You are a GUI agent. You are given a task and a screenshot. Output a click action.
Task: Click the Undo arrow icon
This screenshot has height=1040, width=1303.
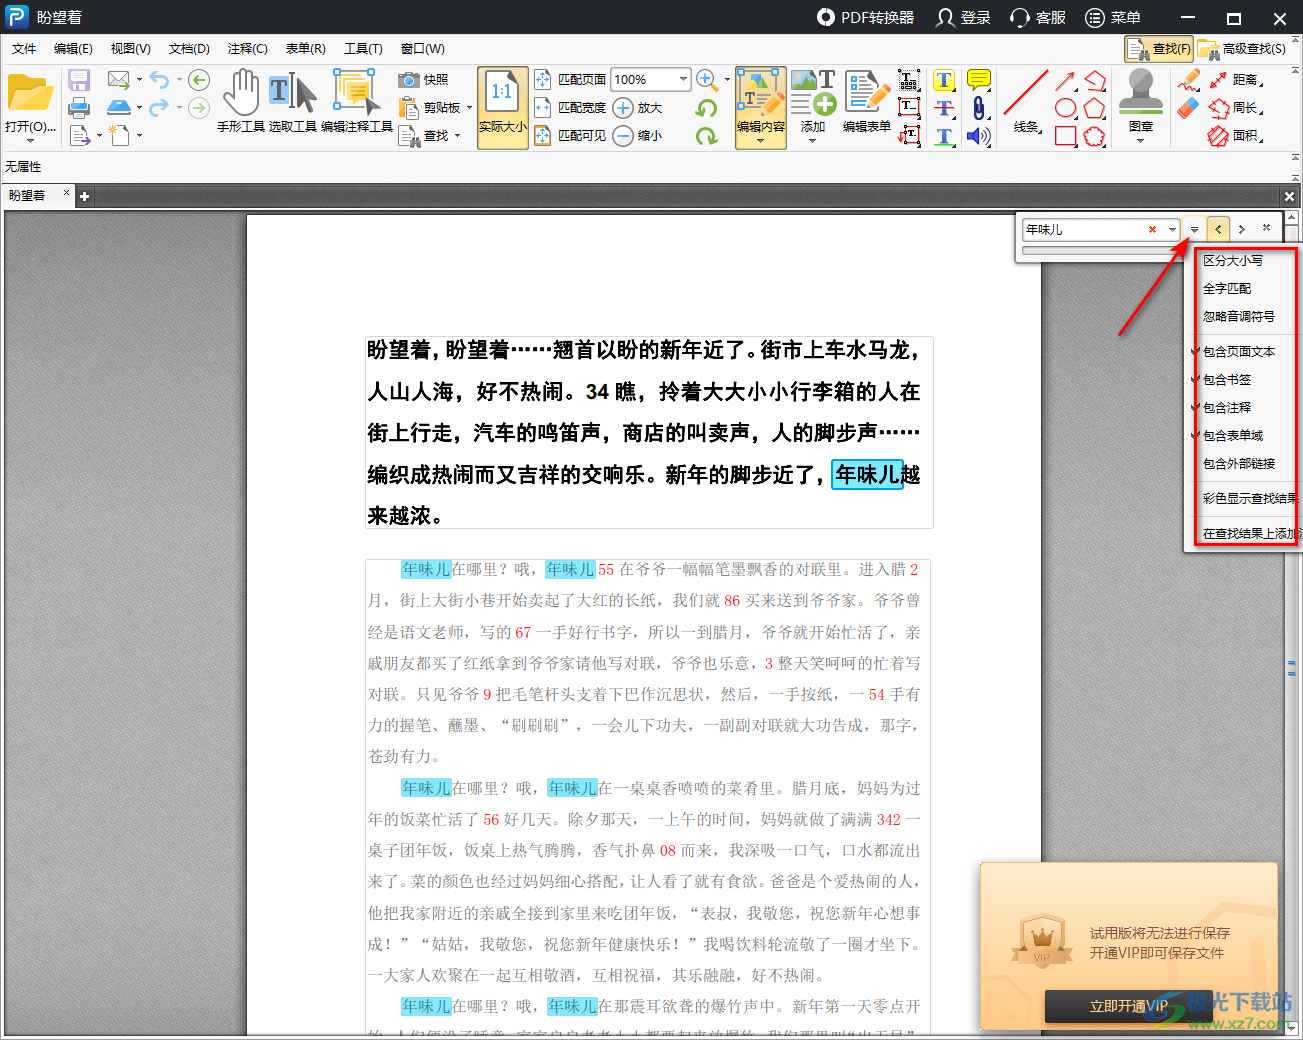point(158,80)
